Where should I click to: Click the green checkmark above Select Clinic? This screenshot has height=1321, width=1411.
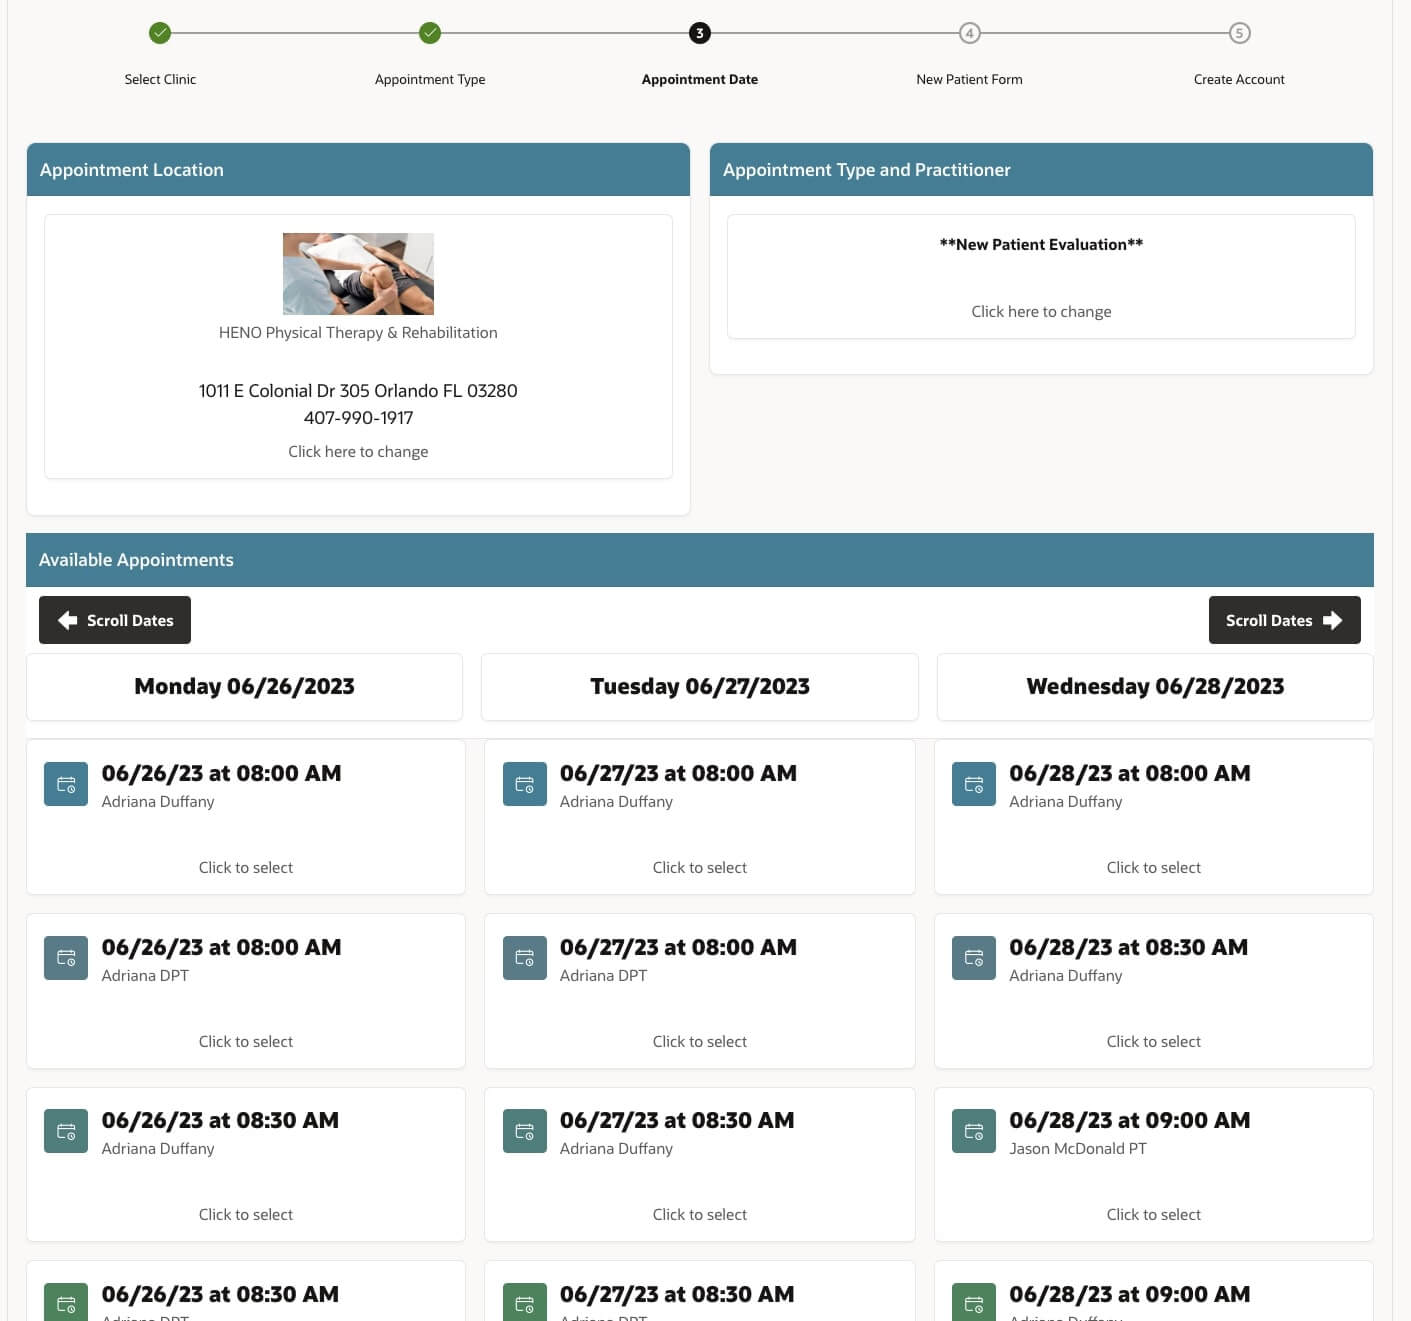click(160, 32)
